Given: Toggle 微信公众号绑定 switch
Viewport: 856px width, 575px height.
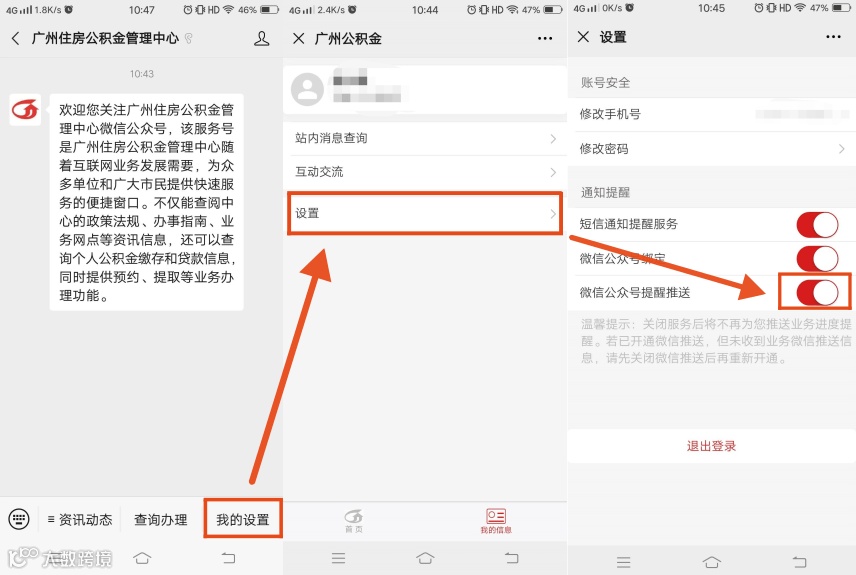Looking at the screenshot, I should (817, 258).
